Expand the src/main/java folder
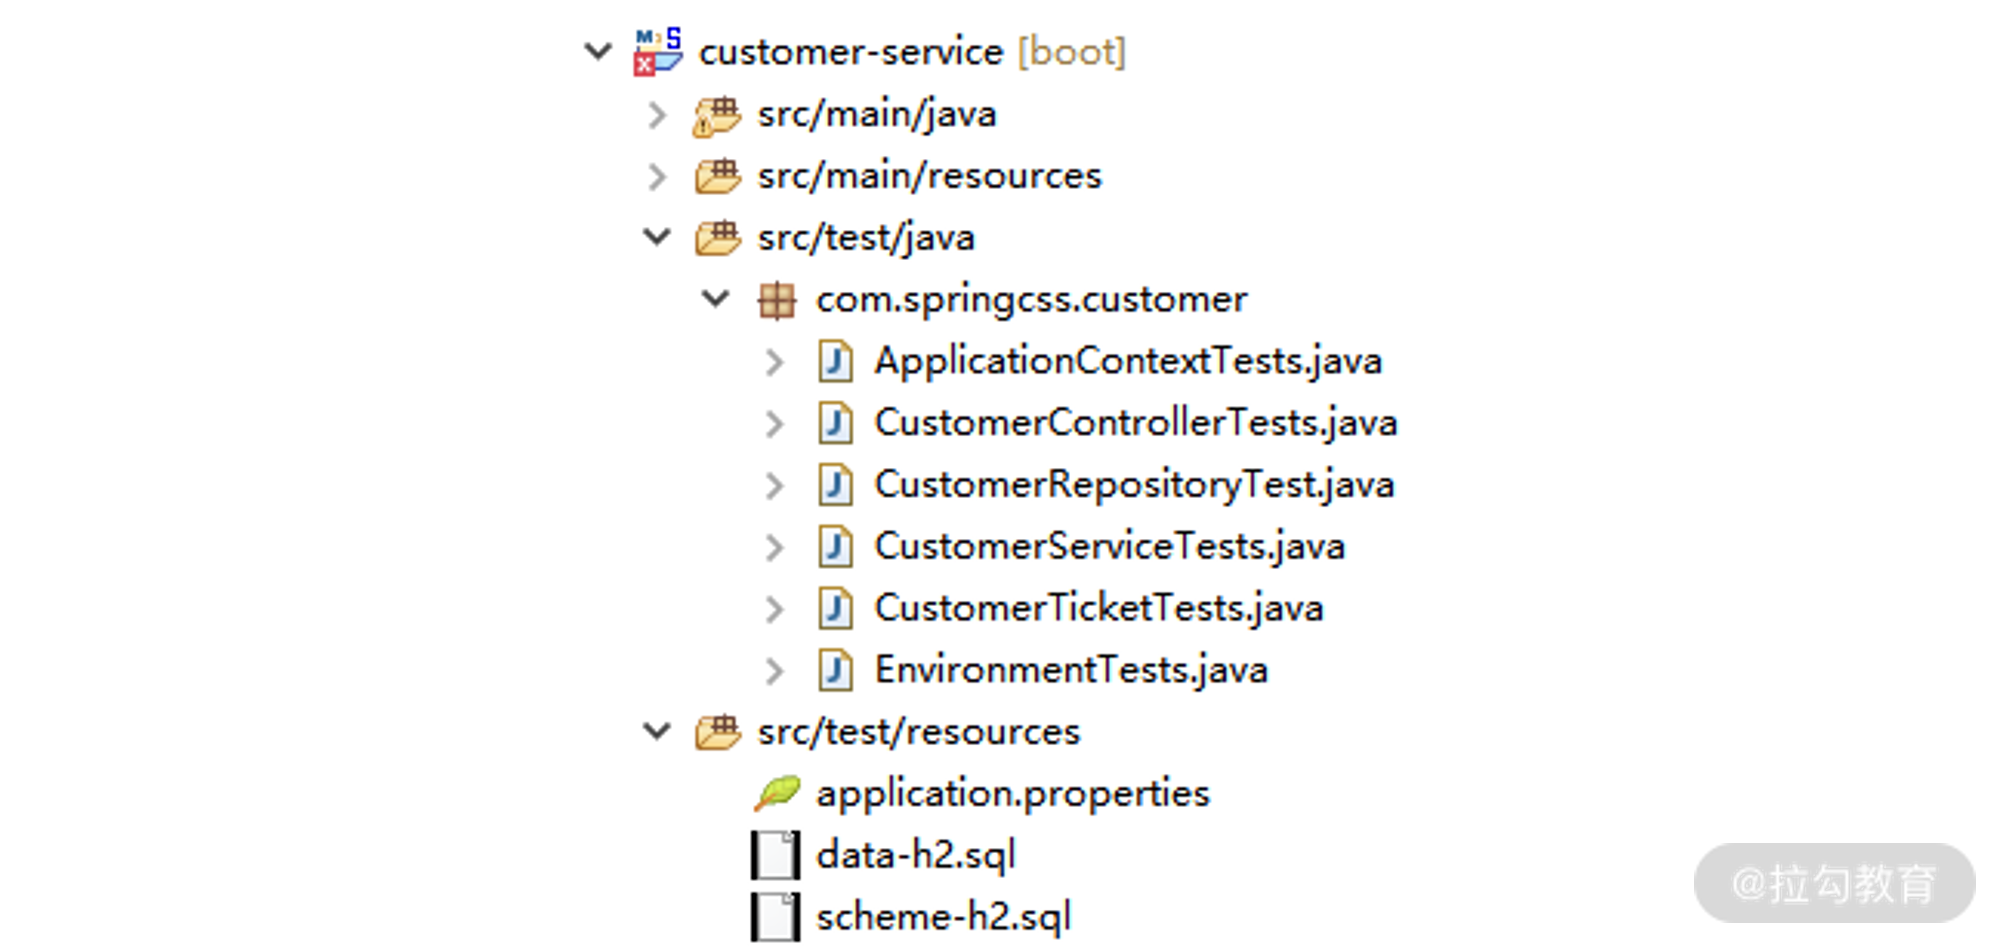The width and height of the screenshot is (2002, 949). coord(657,116)
